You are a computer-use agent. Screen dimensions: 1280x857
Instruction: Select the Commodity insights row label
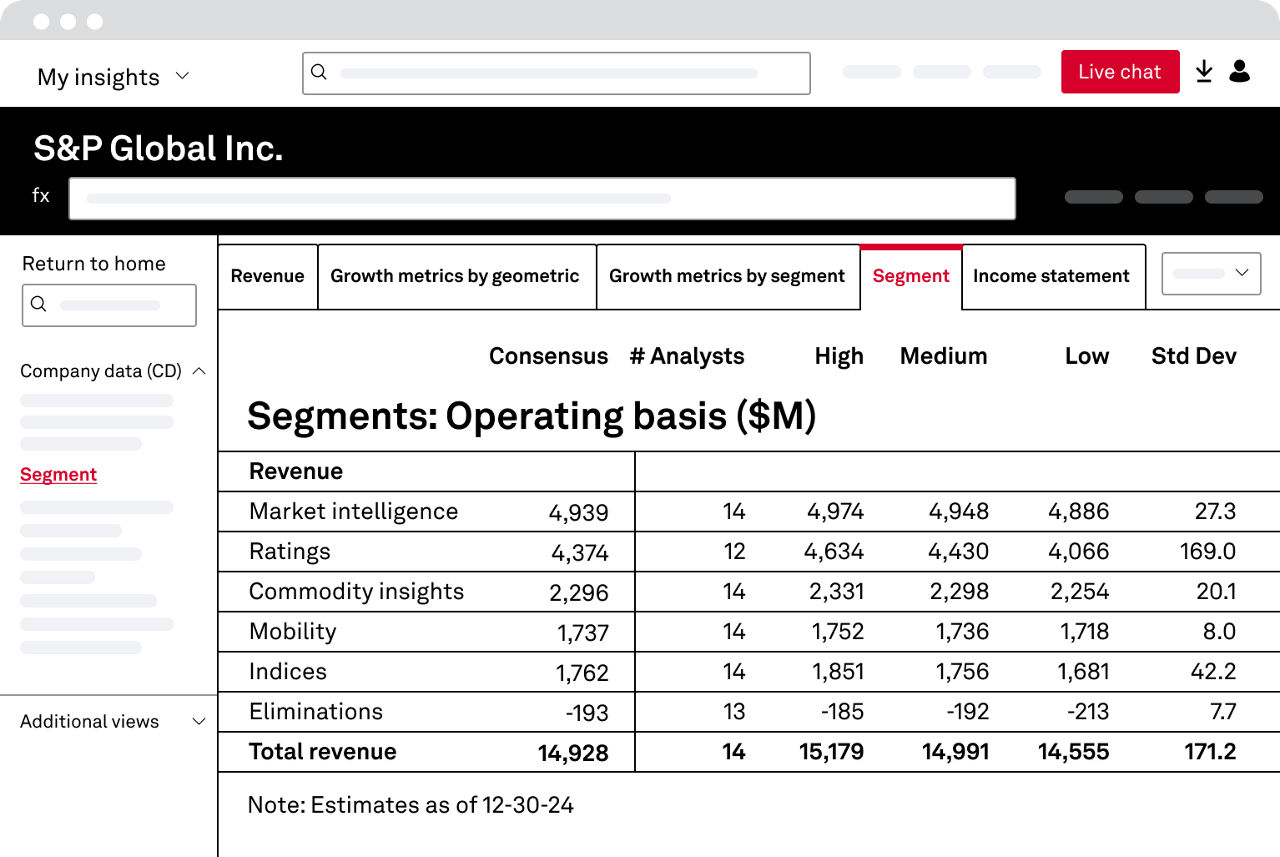coord(356,591)
